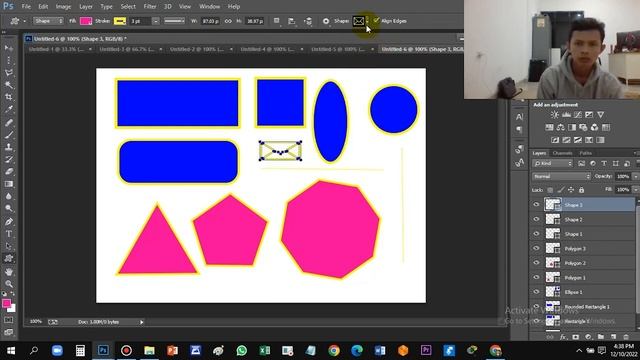Add a Color Balance adjustment

tap(561, 127)
